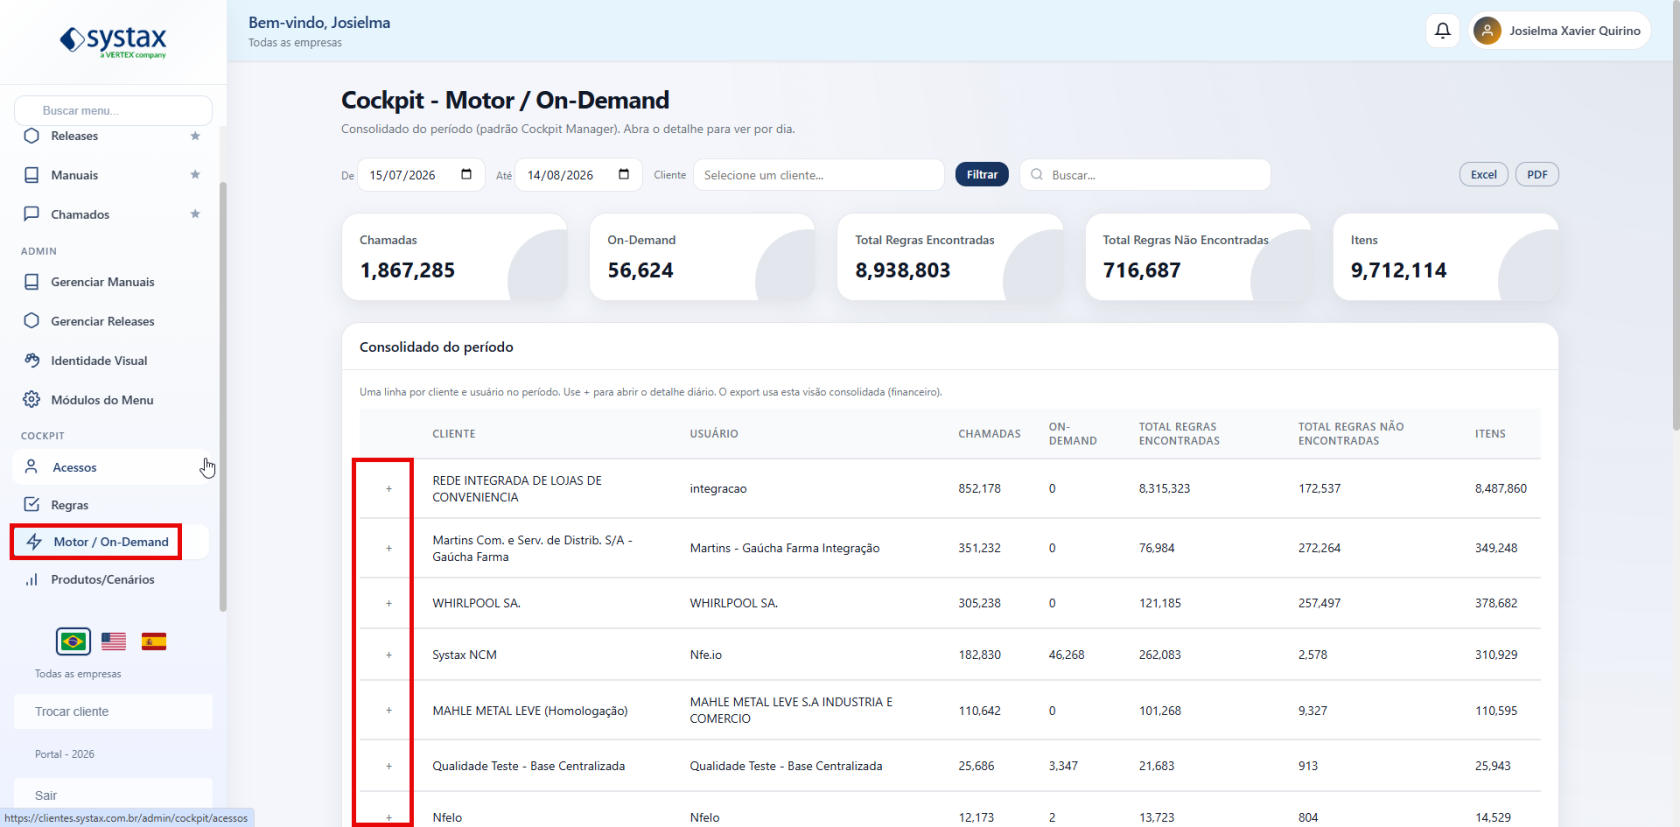Click the De date field
Image resolution: width=1680 pixels, height=827 pixels.
pyautogui.click(x=421, y=175)
